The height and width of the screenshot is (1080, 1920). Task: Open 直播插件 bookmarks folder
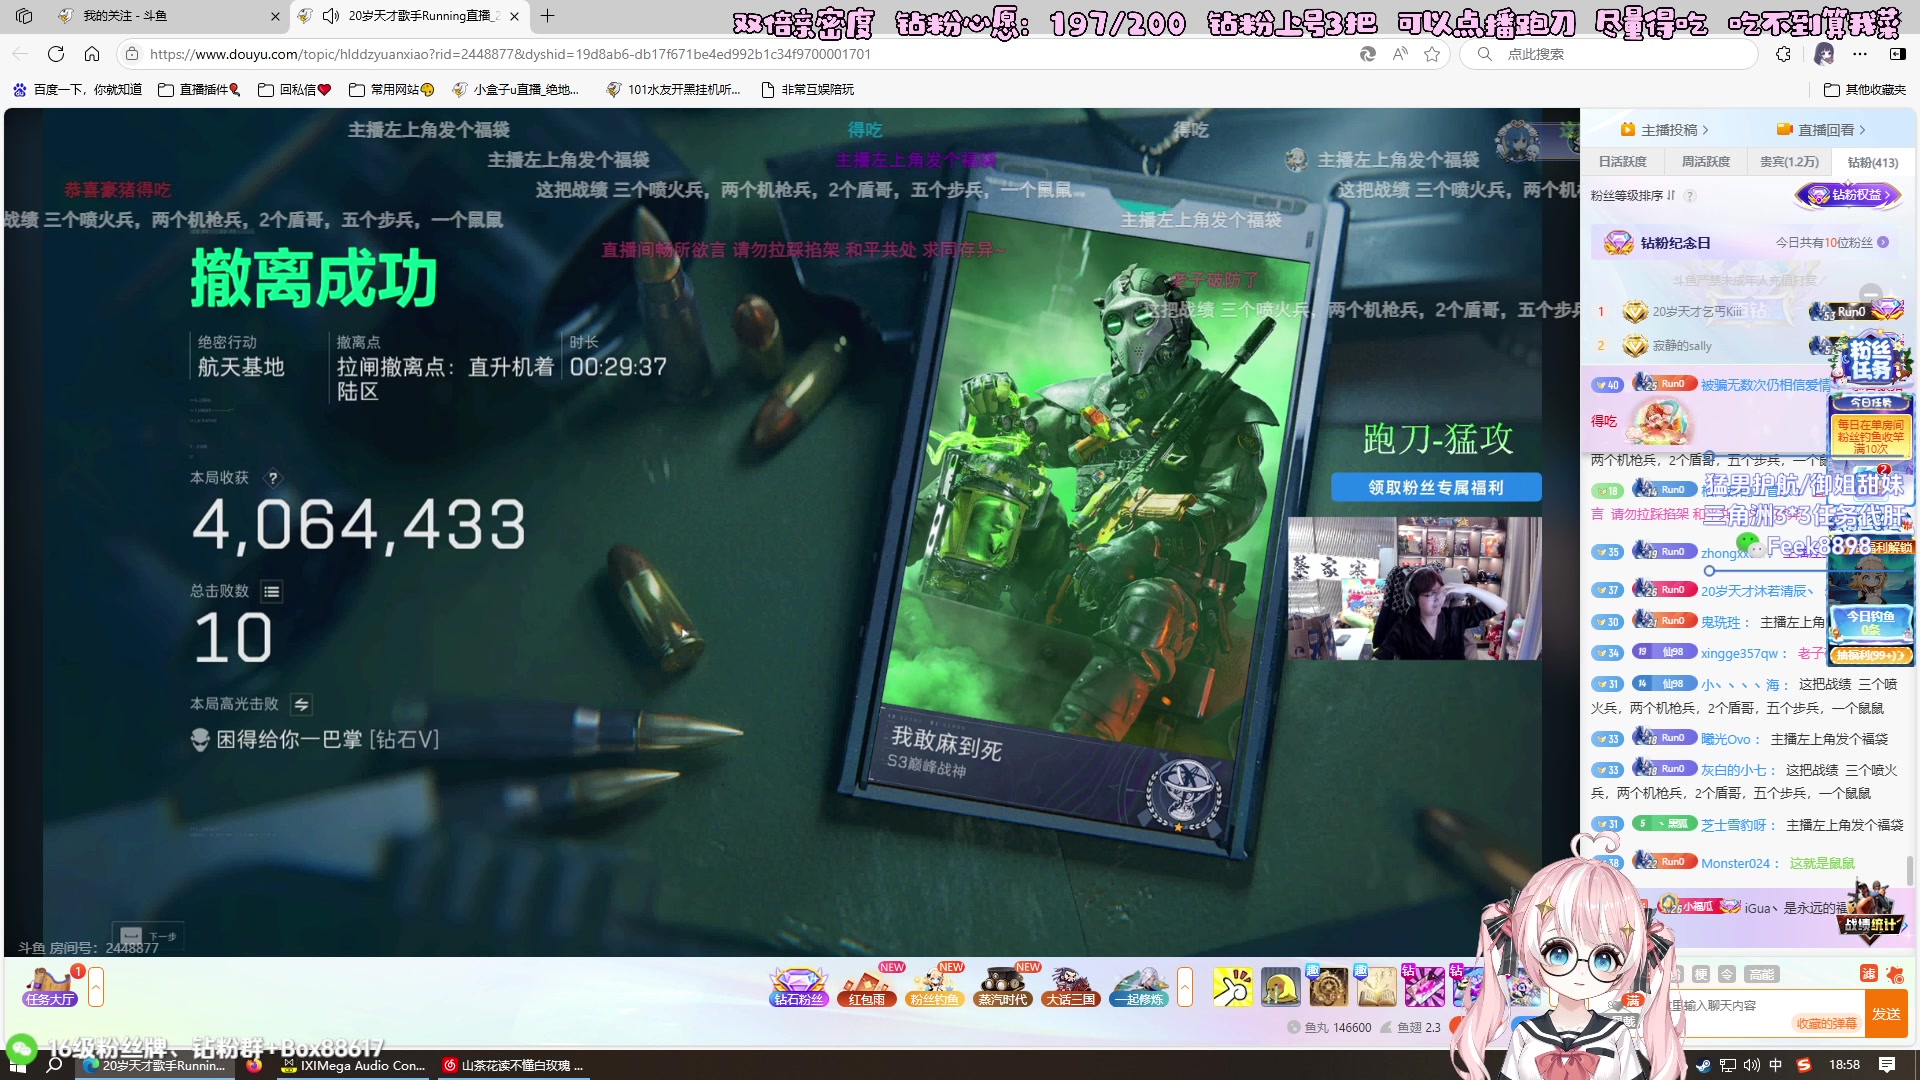(x=200, y=90)
